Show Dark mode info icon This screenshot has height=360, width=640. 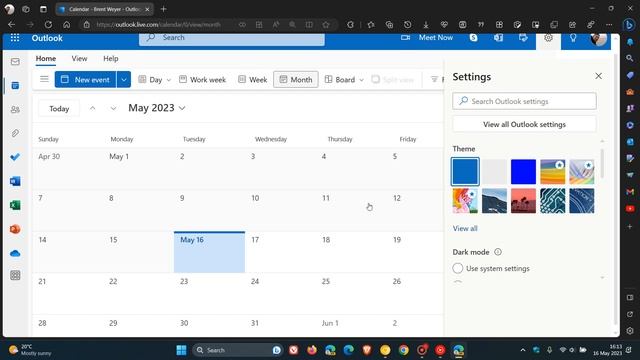[498, 252]
